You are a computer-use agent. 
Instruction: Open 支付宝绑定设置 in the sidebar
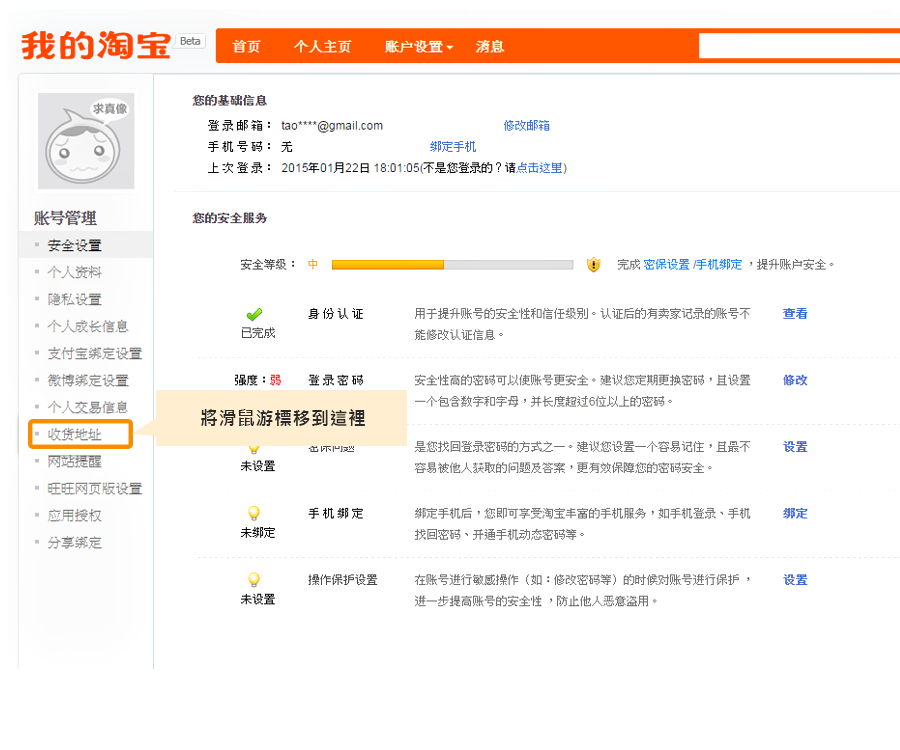[95, 353]
